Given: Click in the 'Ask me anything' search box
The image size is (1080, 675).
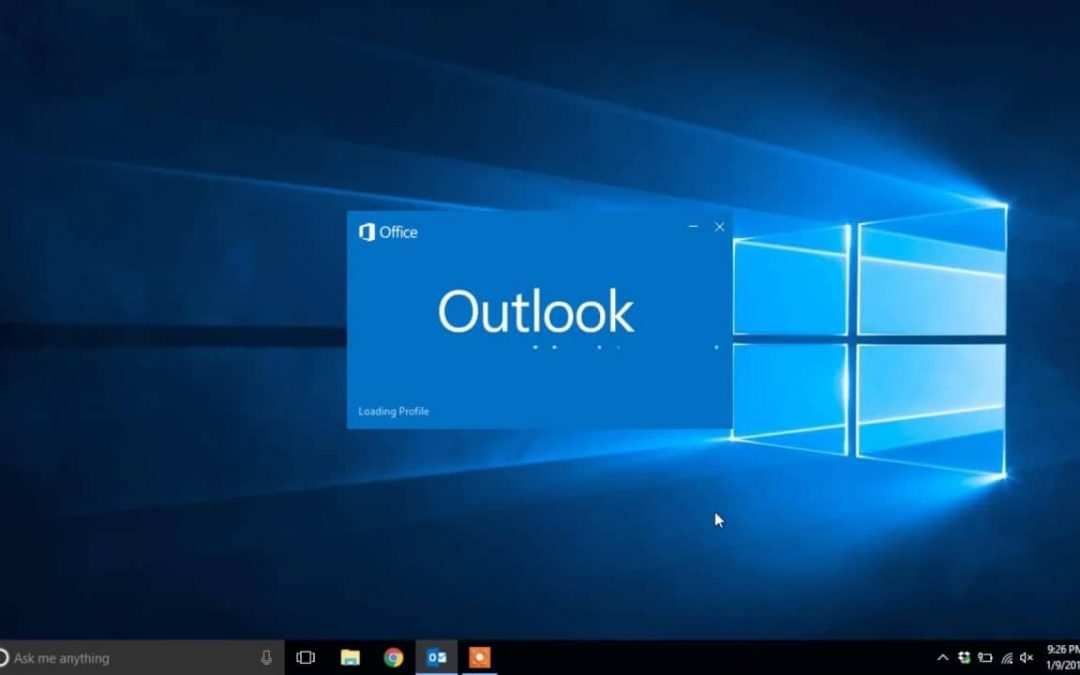Looking at the screenshot, I should 141,658.
